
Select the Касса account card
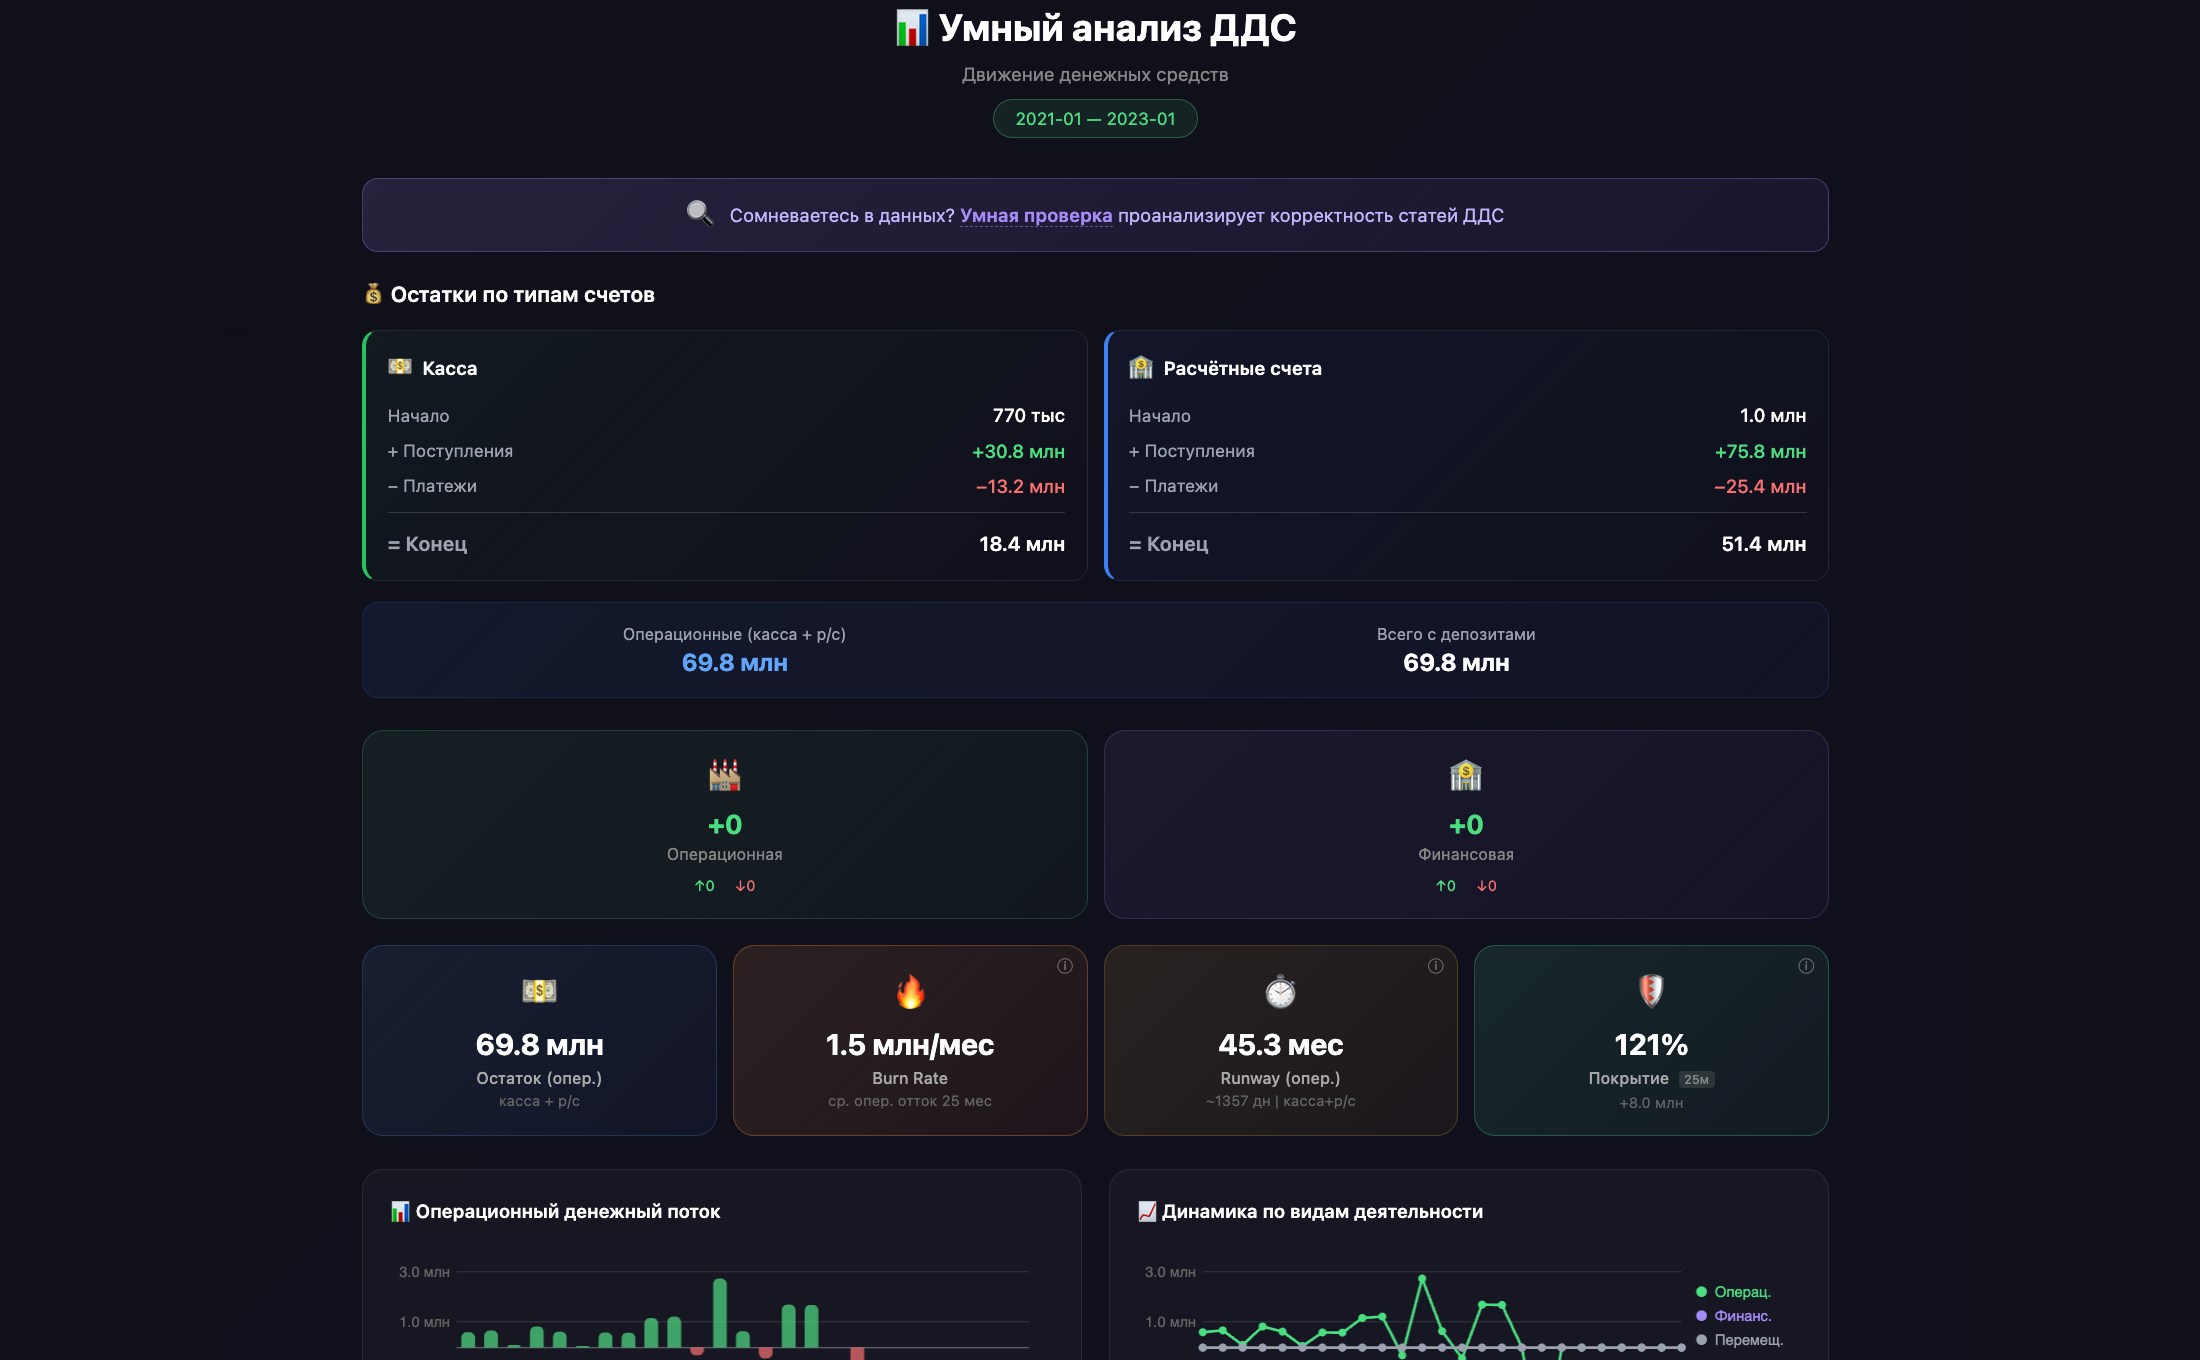pyautogui.click(x=725, y=455)
